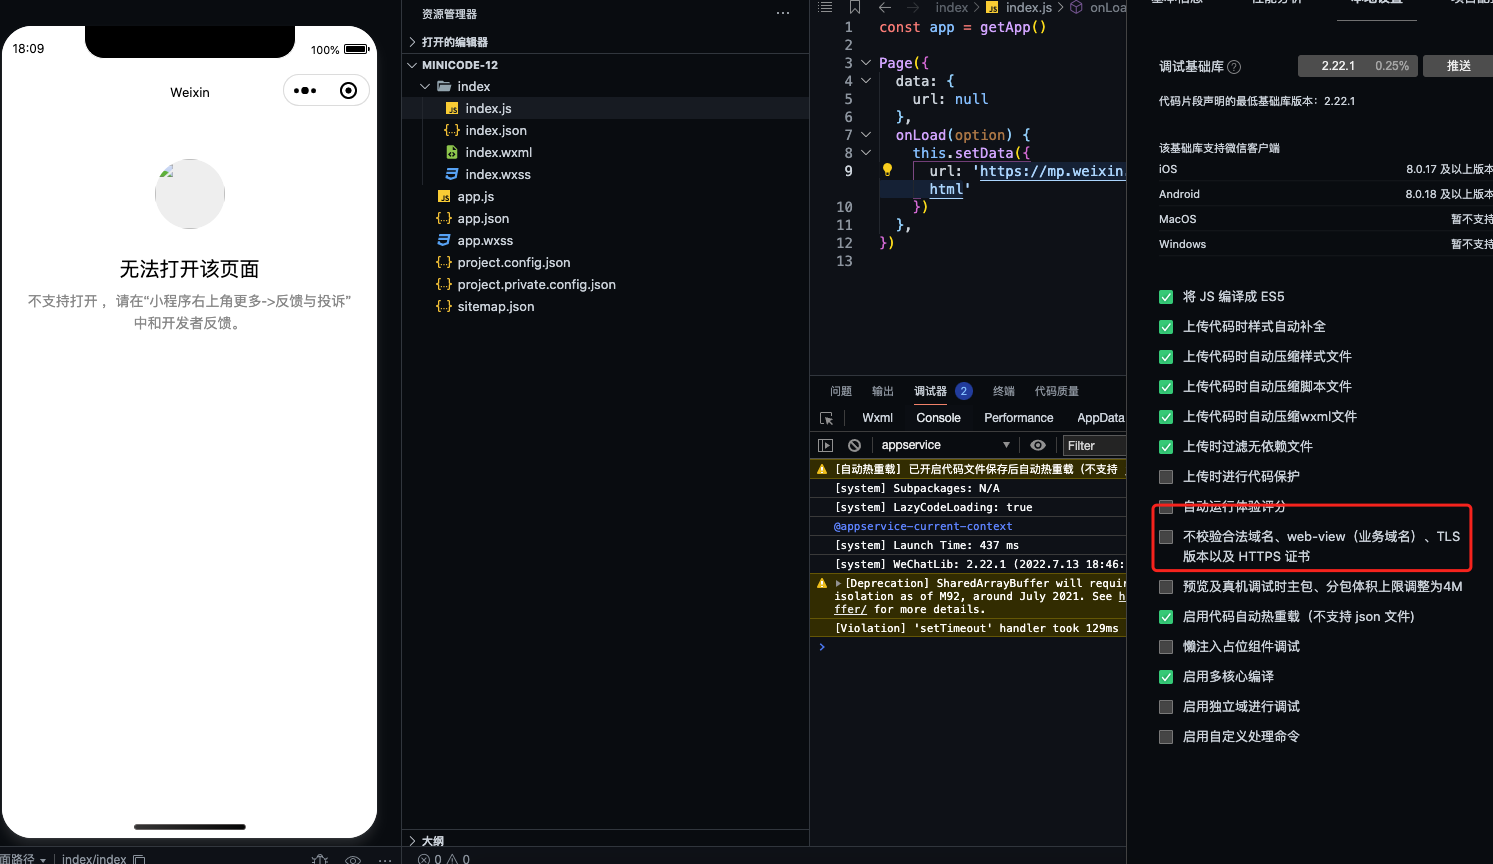
Task: Switch to the 问题 panel tab
Action: pos(841,391)
